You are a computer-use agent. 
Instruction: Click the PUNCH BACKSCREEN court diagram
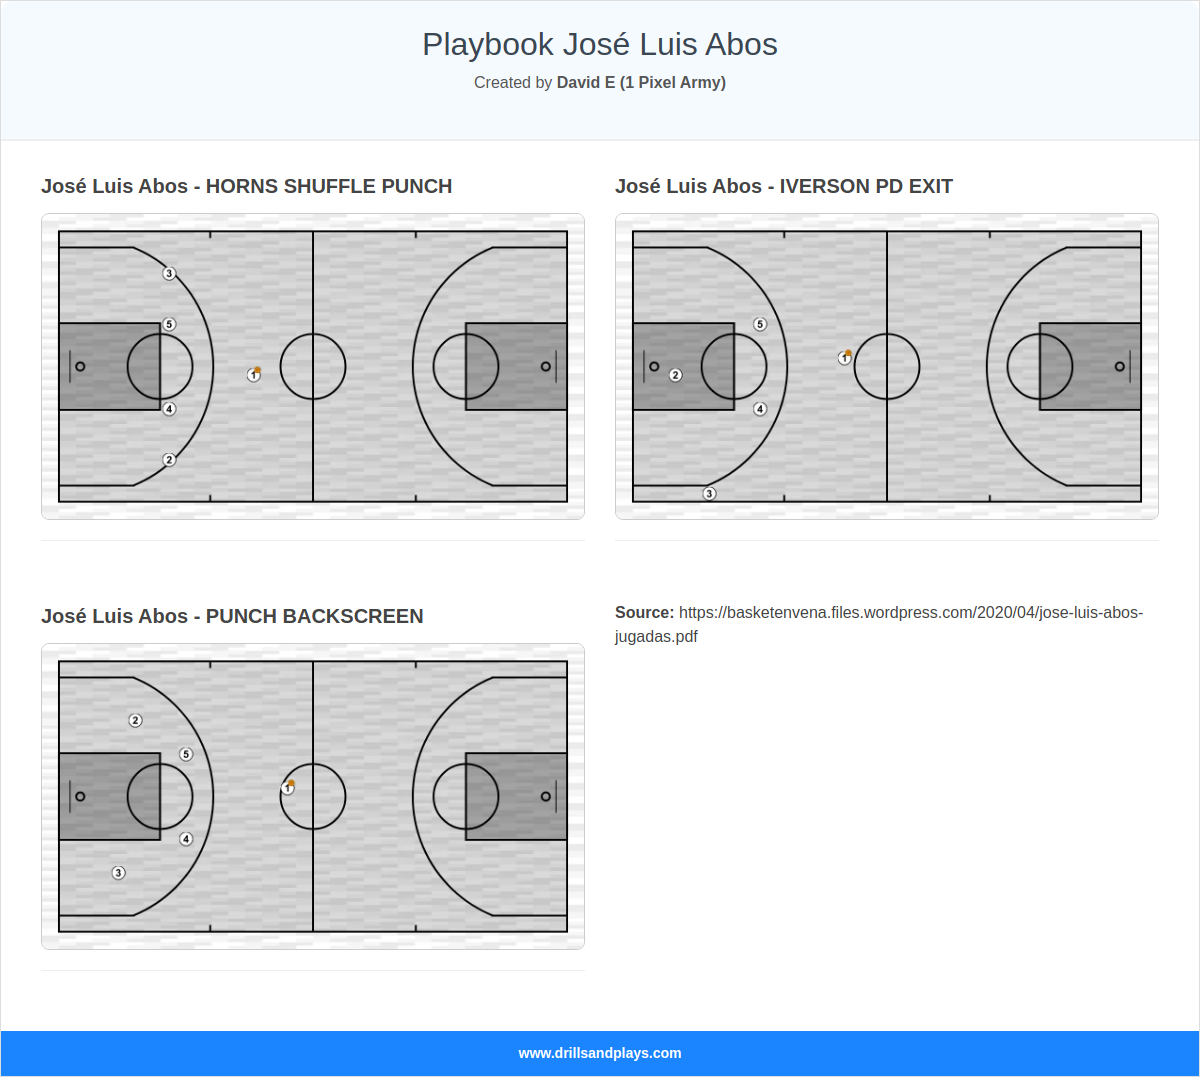click(x=312, y=796)
